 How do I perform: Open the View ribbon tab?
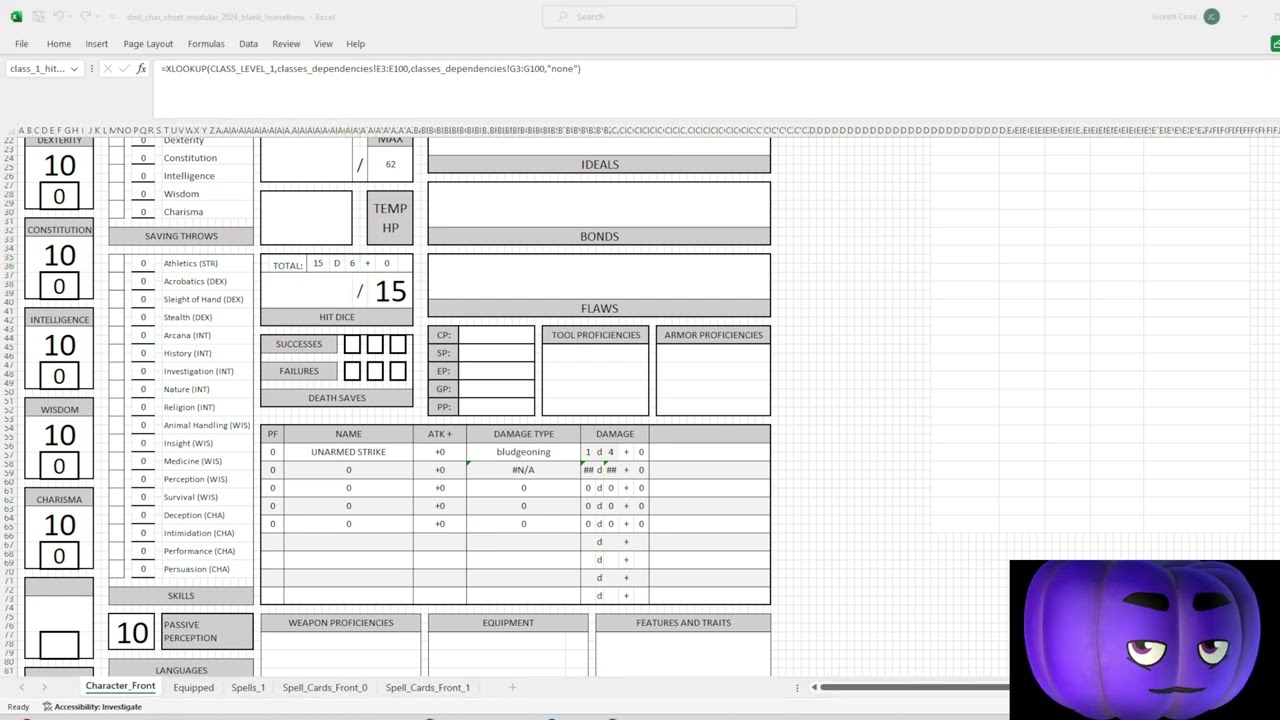[x=323, y=44]
